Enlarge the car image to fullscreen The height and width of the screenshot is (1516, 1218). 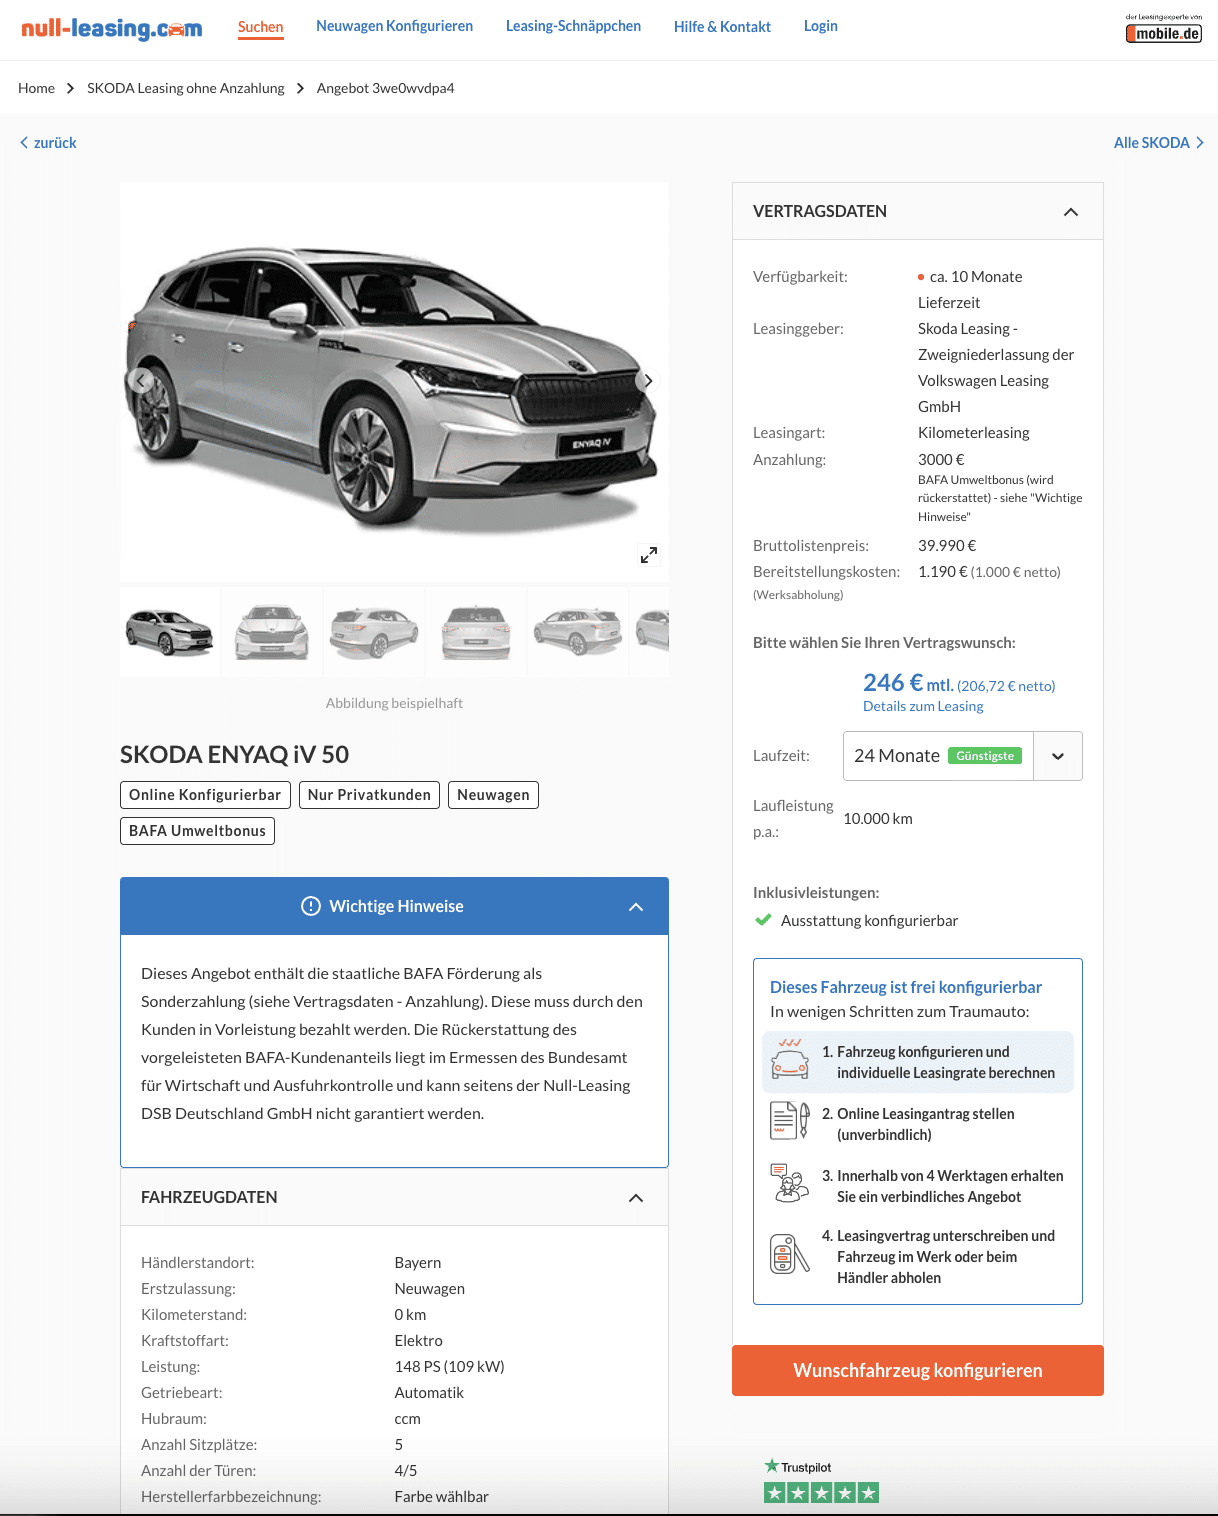click(649, 555)
